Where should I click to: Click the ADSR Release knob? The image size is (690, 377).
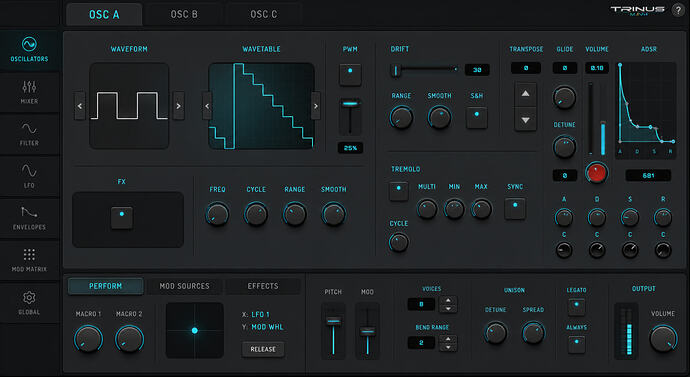pyautogui.click(x=663, y=217)
